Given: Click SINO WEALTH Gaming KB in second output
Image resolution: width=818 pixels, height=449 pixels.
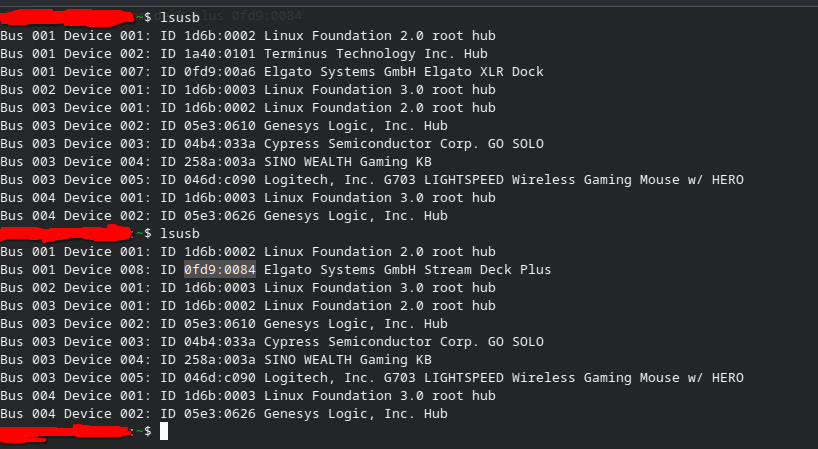Looking at the screenshot, I should click(347, 360).
